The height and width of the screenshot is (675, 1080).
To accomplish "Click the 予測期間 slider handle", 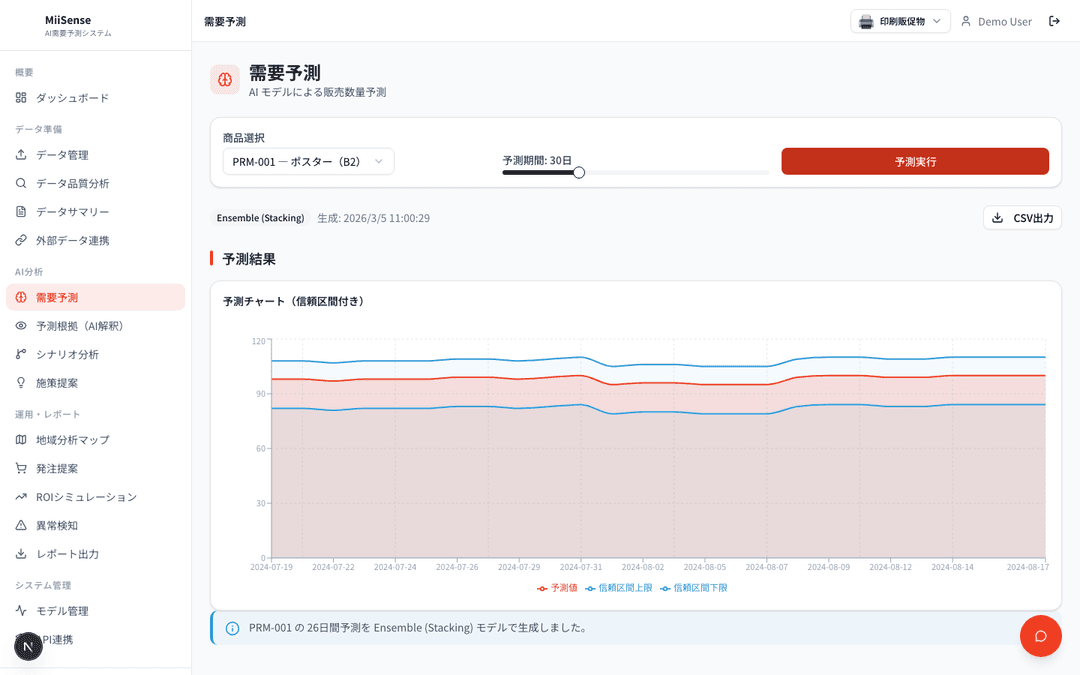I will pyautogui.click(x=579, y=172).
